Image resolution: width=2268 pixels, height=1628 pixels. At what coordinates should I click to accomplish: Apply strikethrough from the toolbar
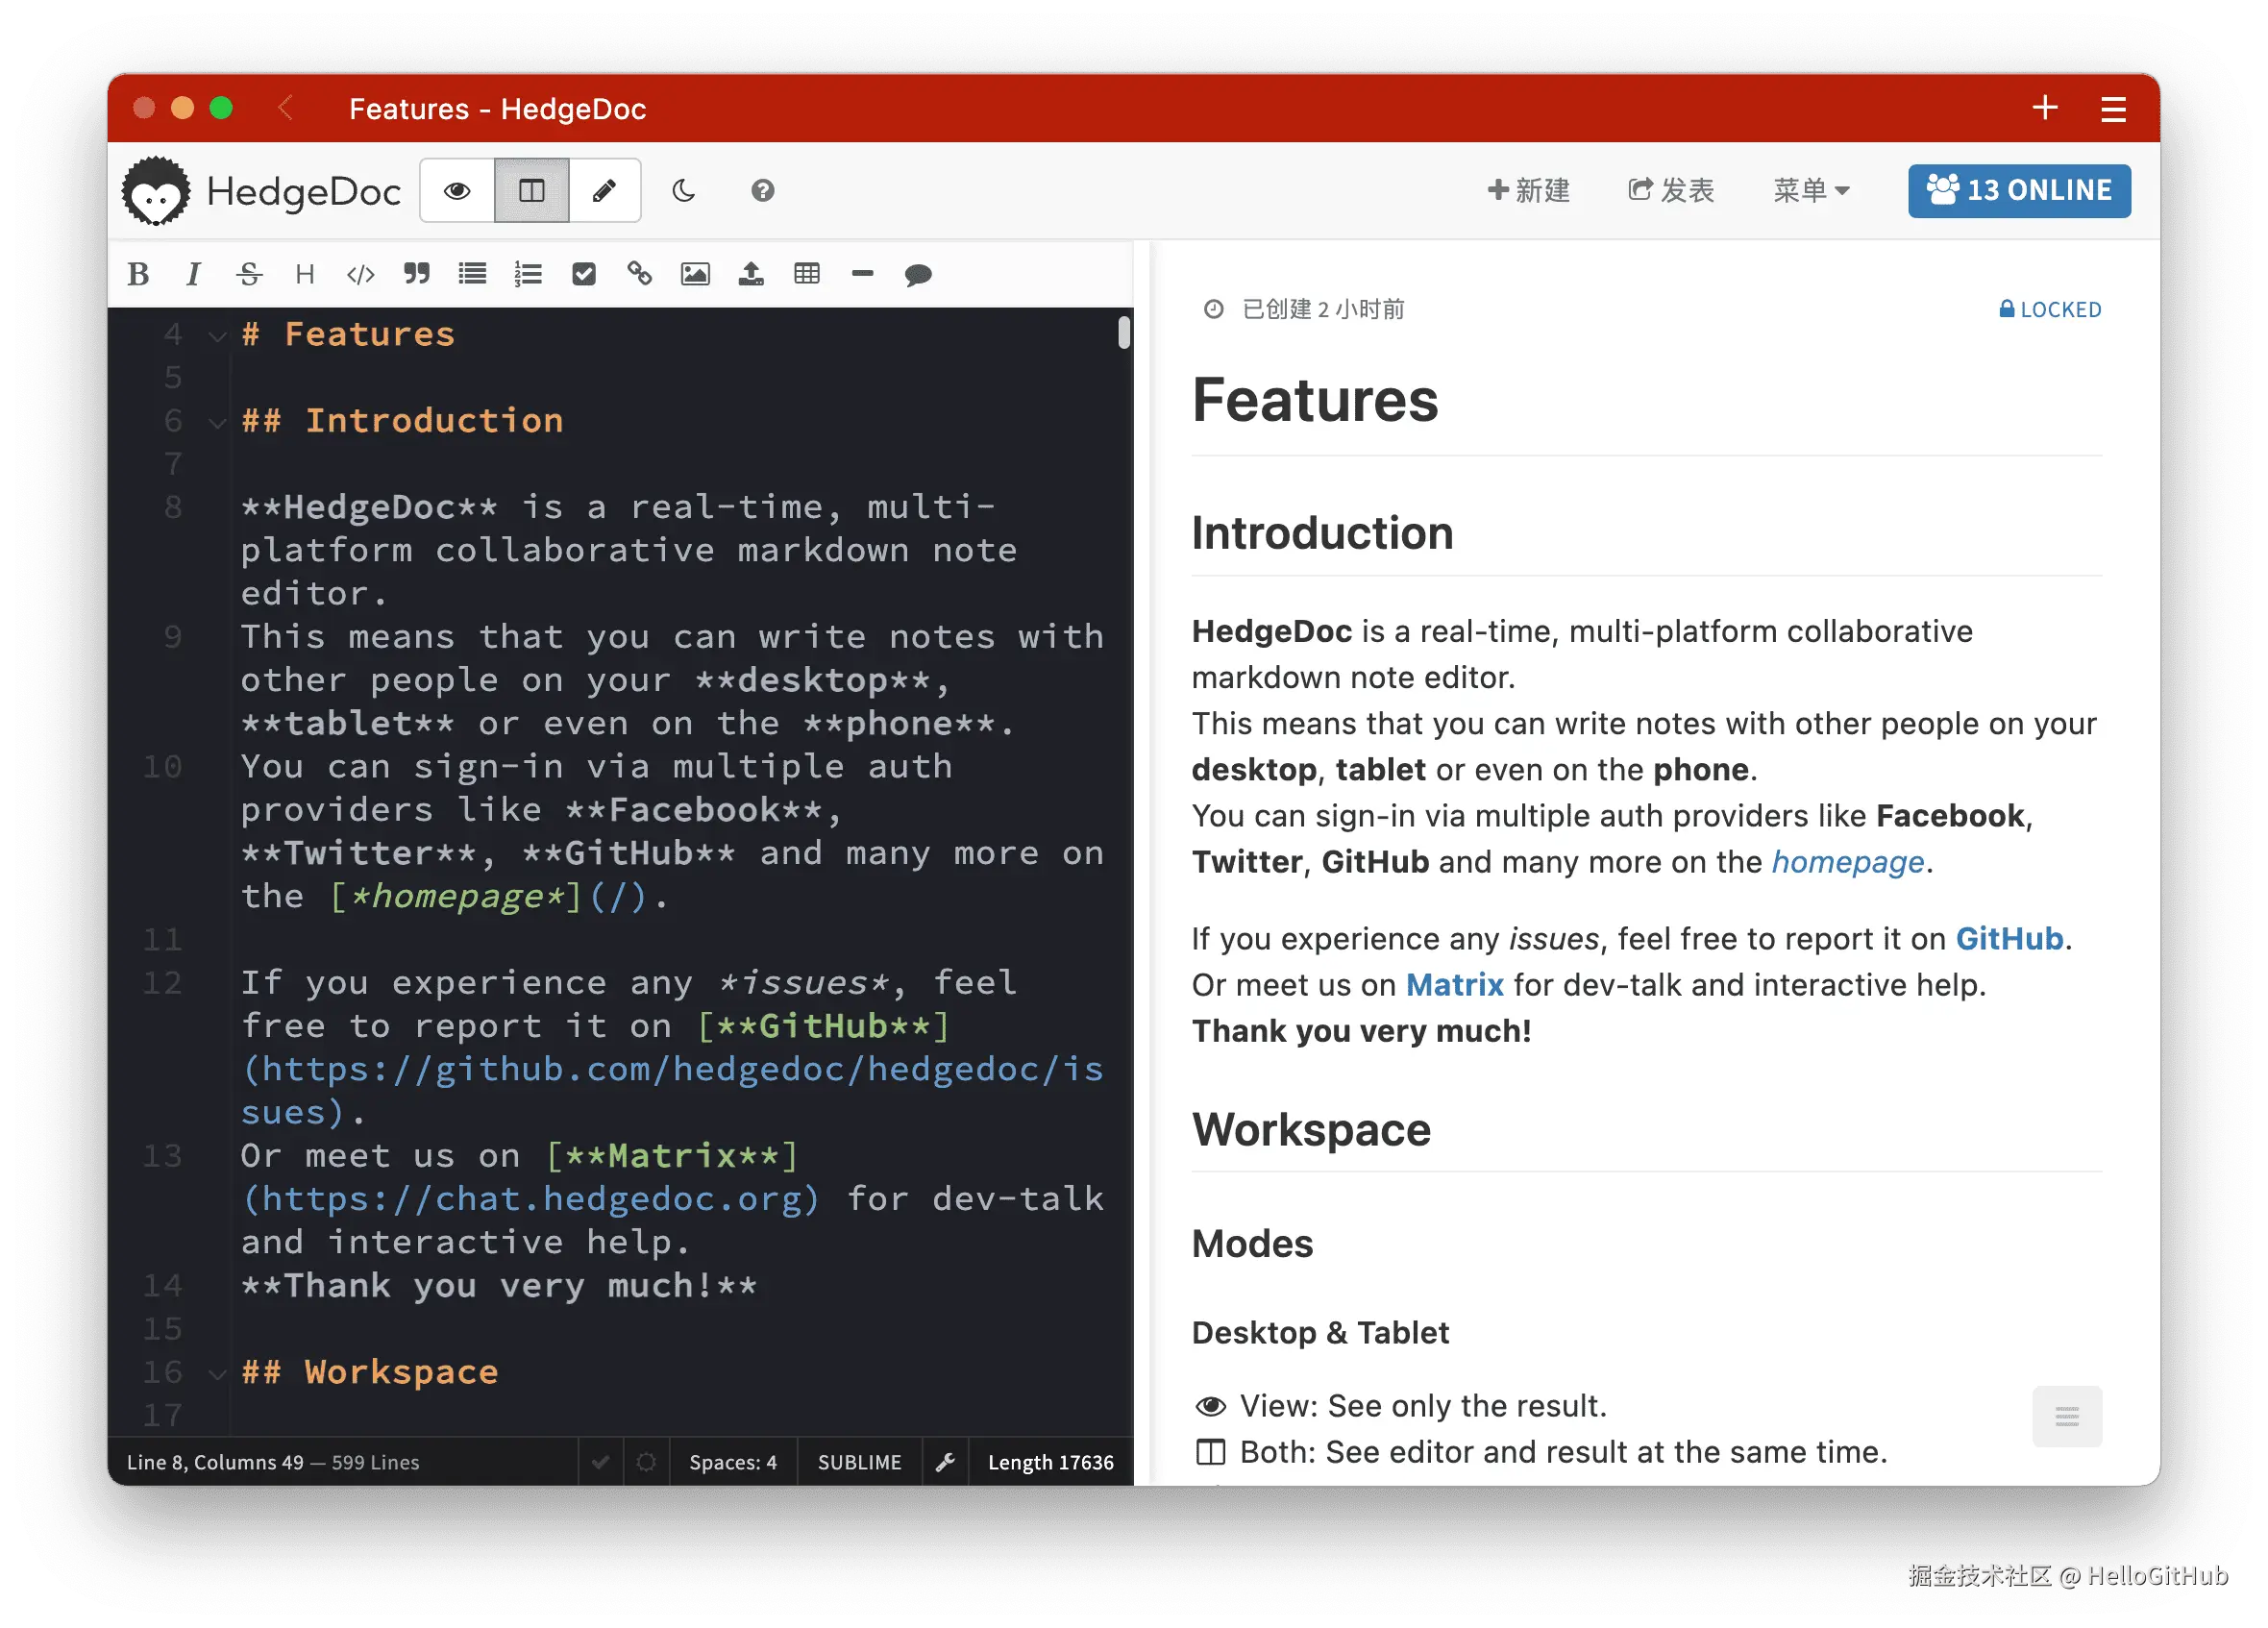pyautogui.click(x=249, y=274)
